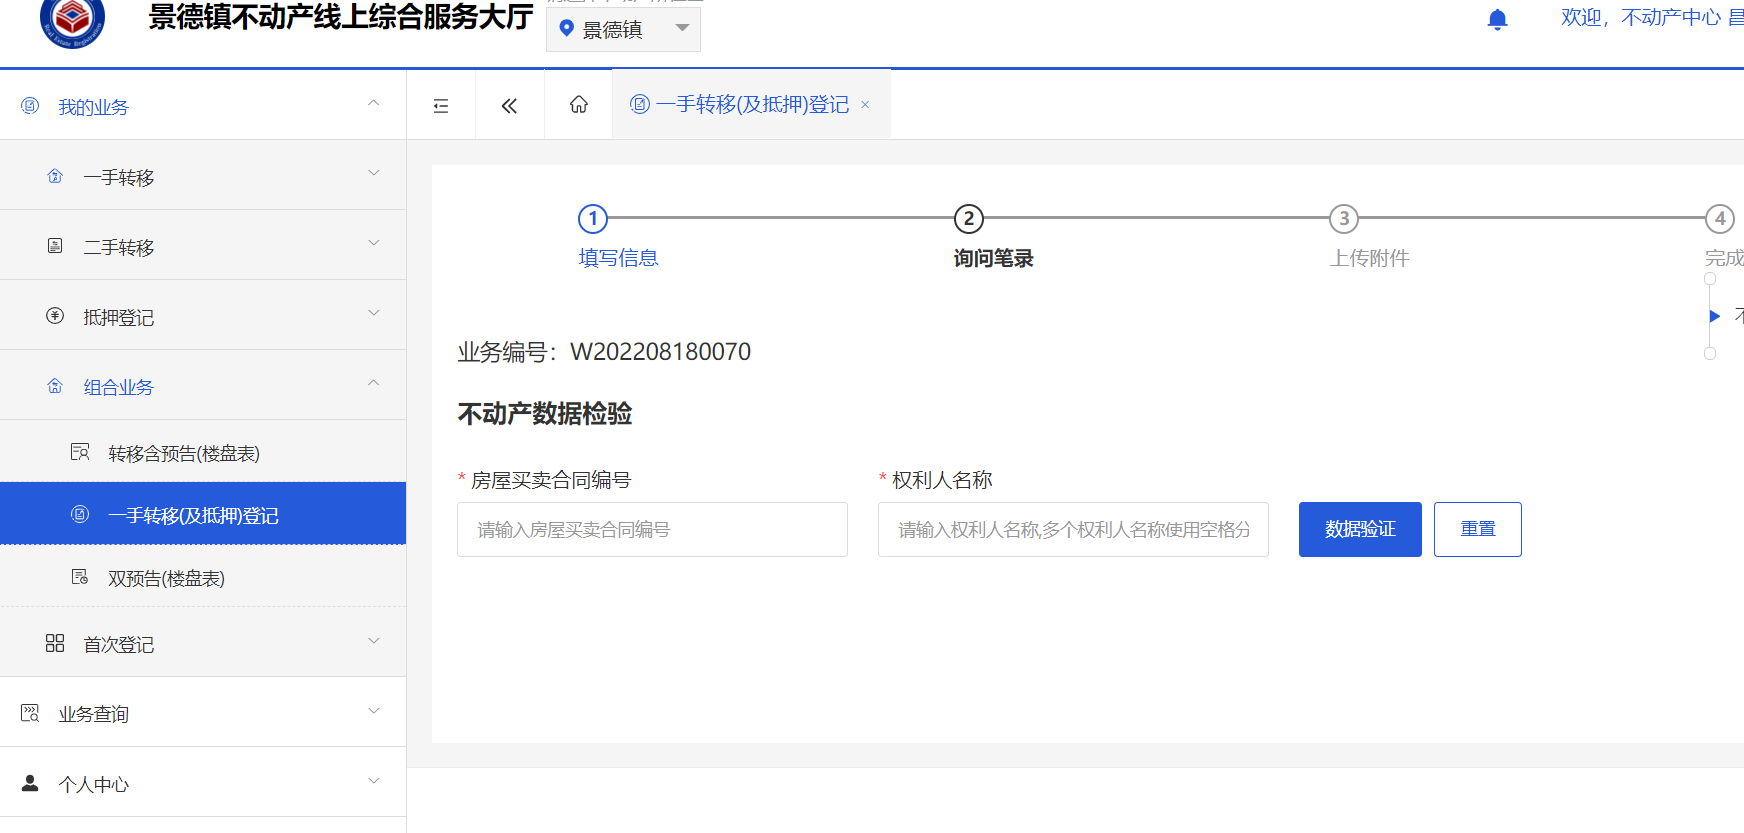This screenshot has width=1744, height=833.
Task: Click the 数据验证 button
Action: tap(1359, 529)
